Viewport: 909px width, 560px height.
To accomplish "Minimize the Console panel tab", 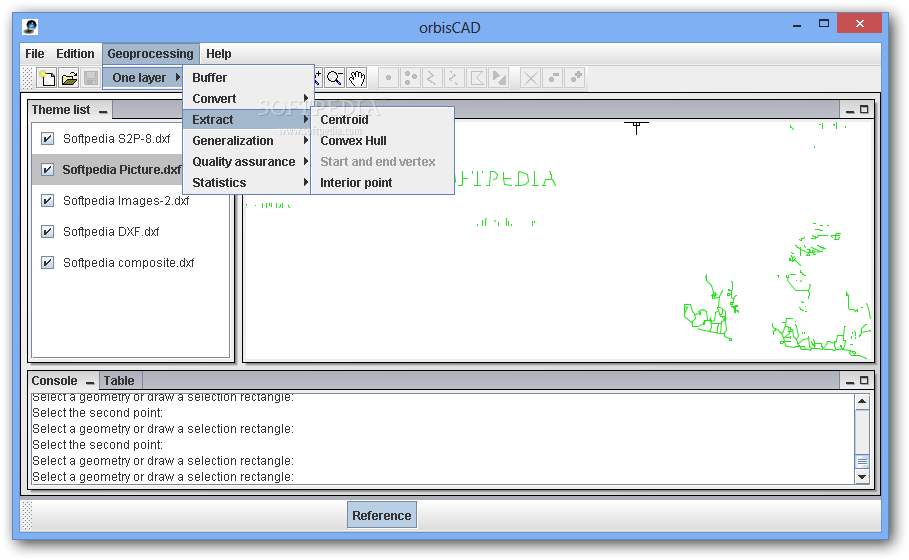I will click(x=90, y=383).
